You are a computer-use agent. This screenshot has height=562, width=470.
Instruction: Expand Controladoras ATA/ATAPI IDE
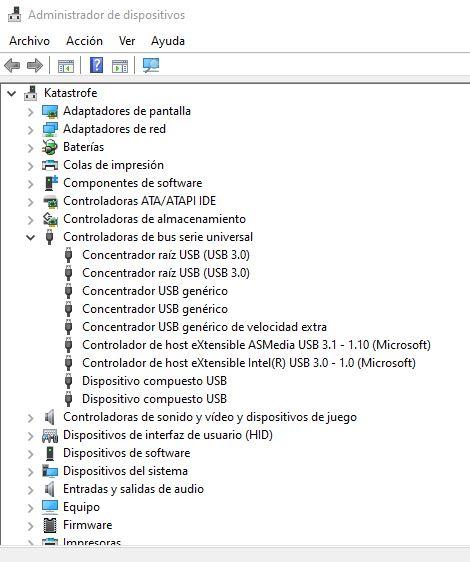point(30,202)
